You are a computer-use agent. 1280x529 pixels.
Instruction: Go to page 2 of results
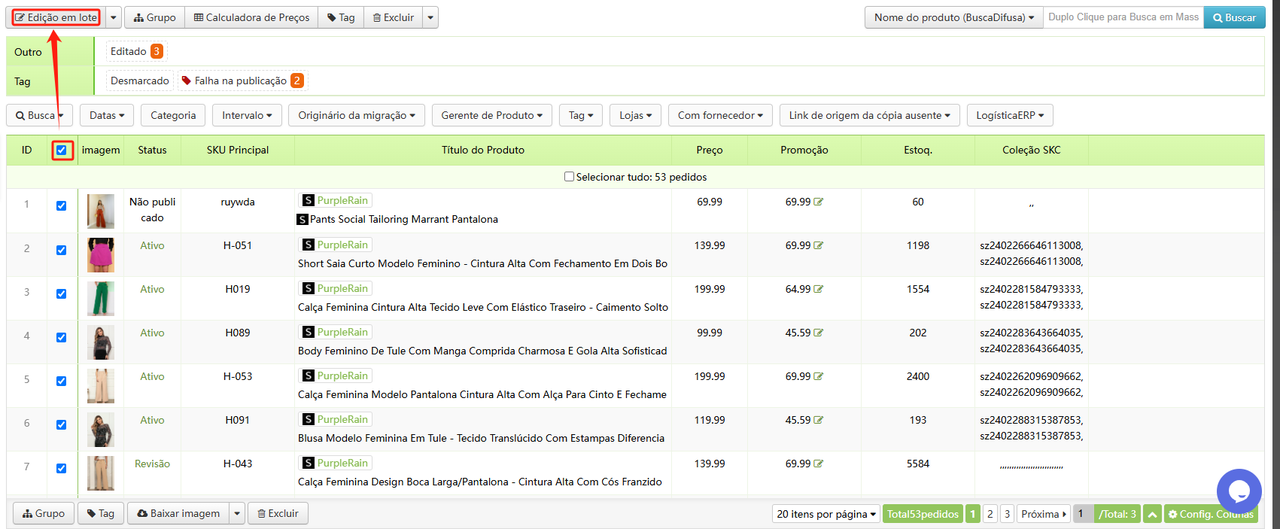point(990,514)
